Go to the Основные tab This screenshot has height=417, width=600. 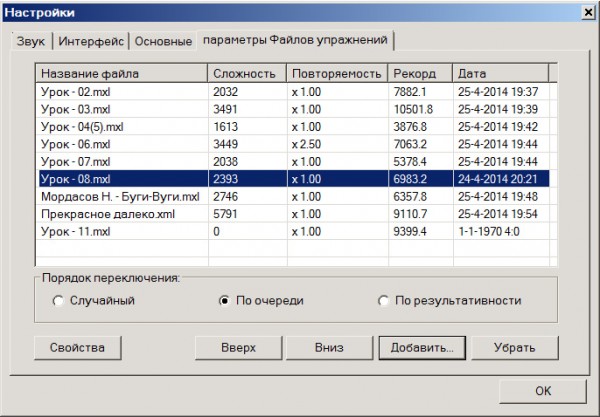point(163,42)
